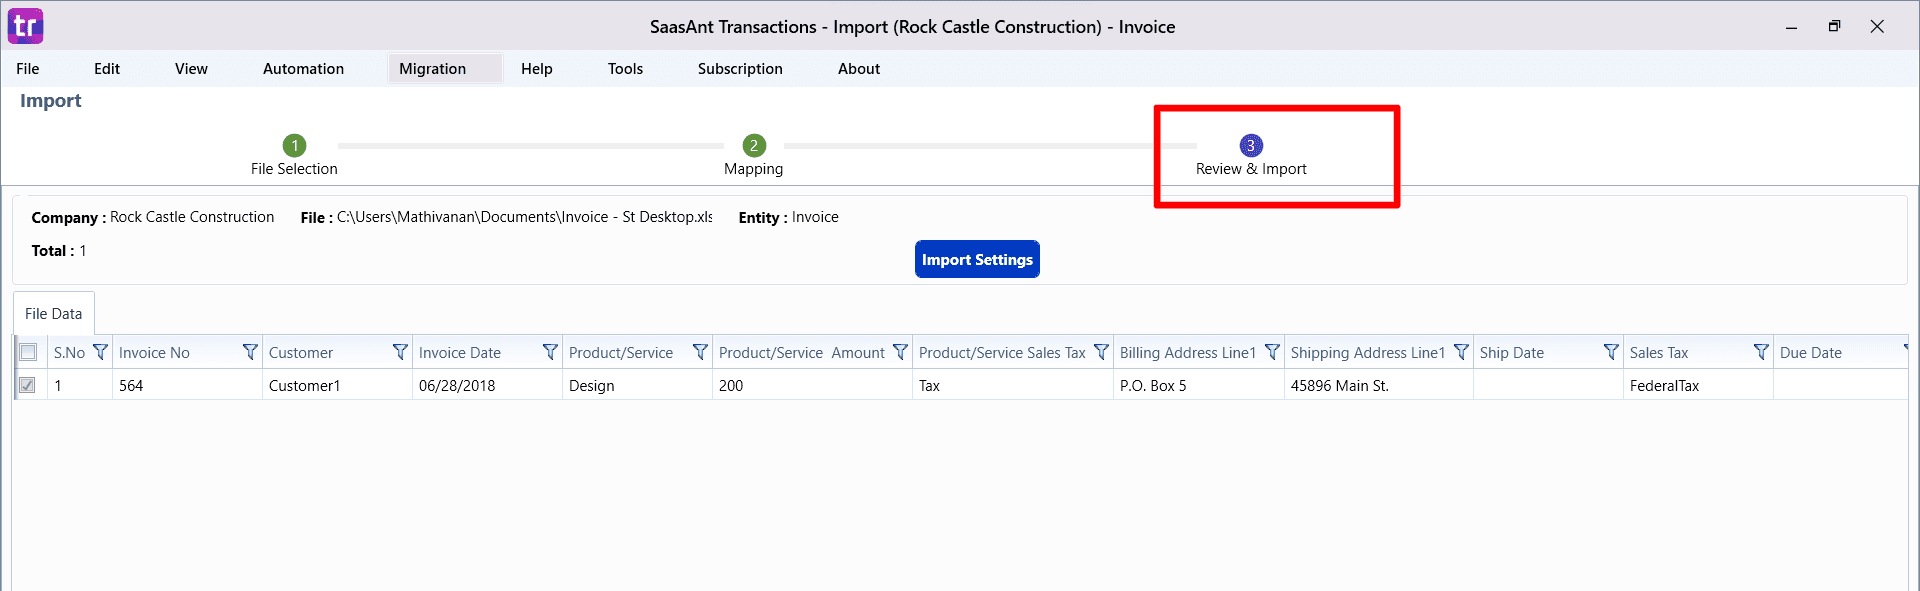Image resolution: width=1920 pixels, height=591 pixels.
Task: Open the Tools menu
Action: pyautogui.click(x=625, y=69)
